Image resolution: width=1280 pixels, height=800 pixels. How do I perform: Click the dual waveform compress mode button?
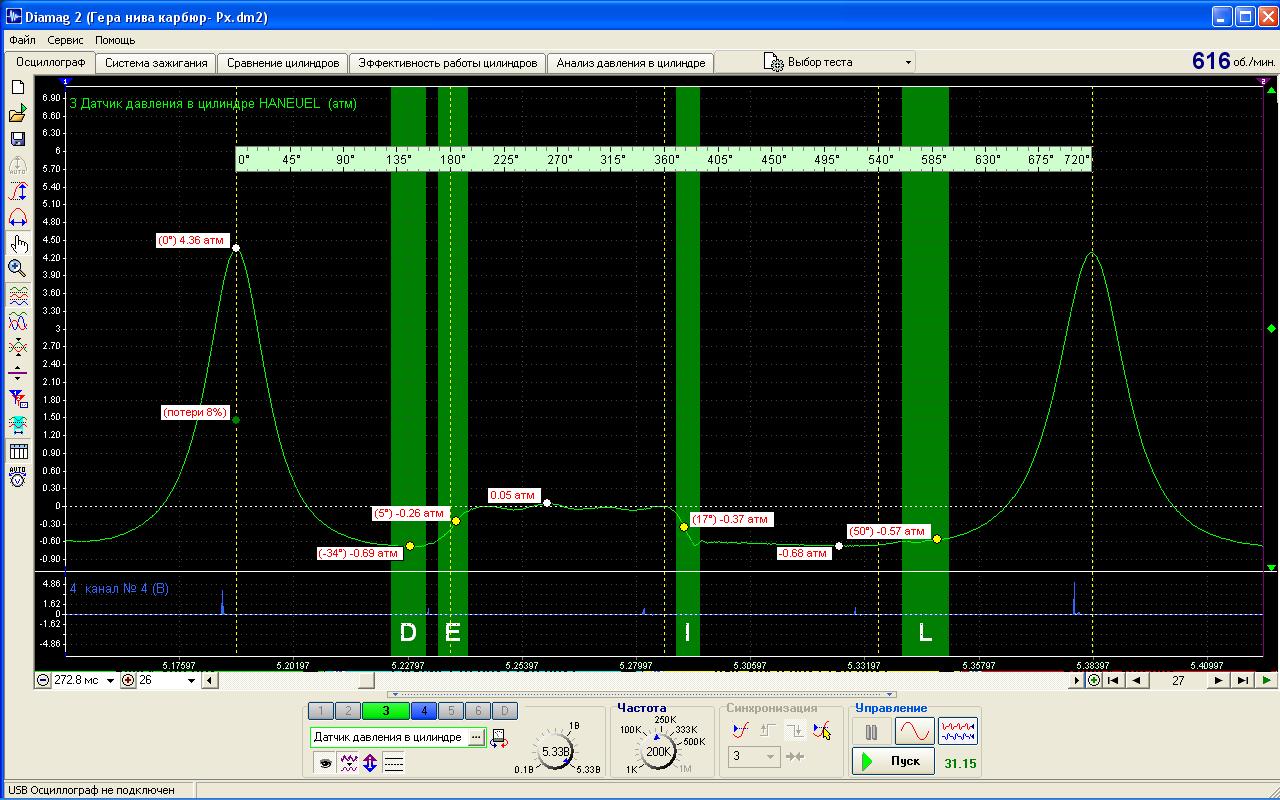pyautogui.click(x=957, y=731)
